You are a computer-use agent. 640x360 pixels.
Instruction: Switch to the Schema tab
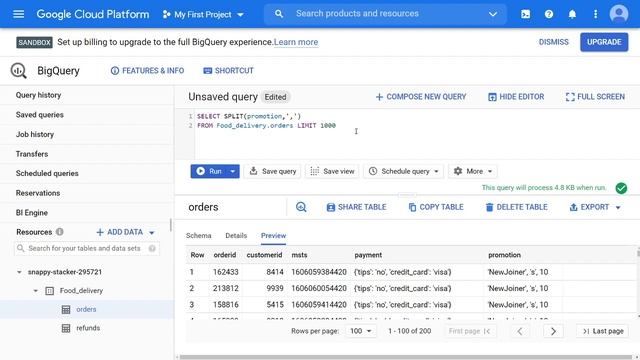198,236
